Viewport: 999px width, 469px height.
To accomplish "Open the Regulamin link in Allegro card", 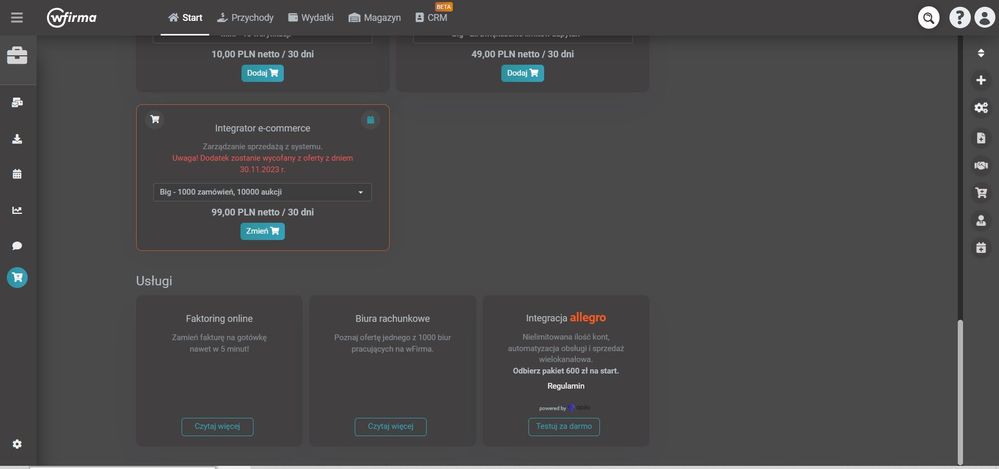I will click(x=566, y=386).
